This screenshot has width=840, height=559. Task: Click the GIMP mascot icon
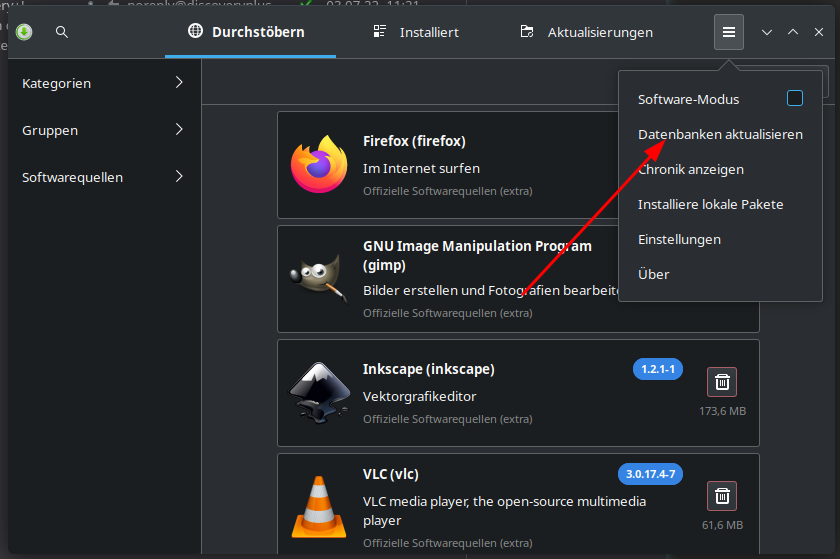tap(318, 278)
